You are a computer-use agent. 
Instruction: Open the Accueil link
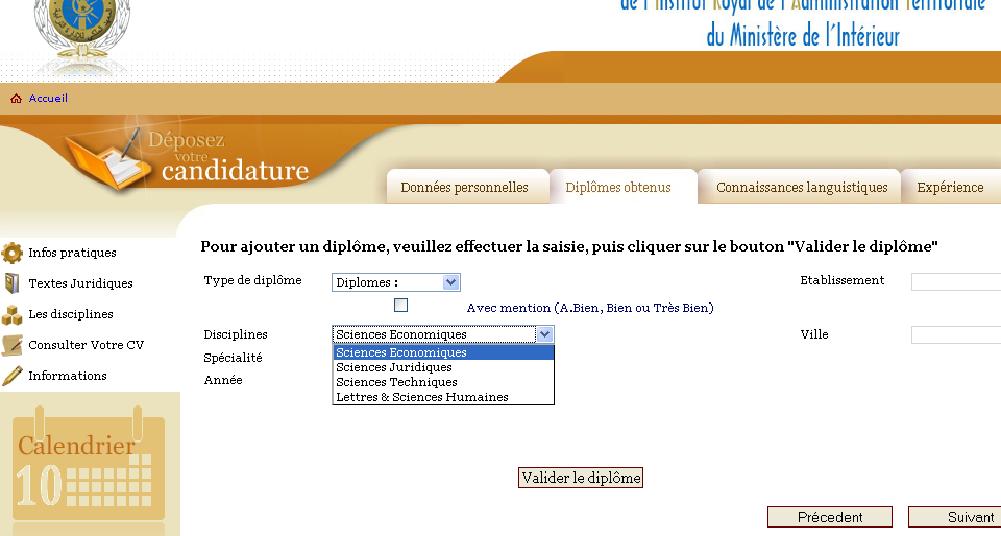[x=48, y=98]
